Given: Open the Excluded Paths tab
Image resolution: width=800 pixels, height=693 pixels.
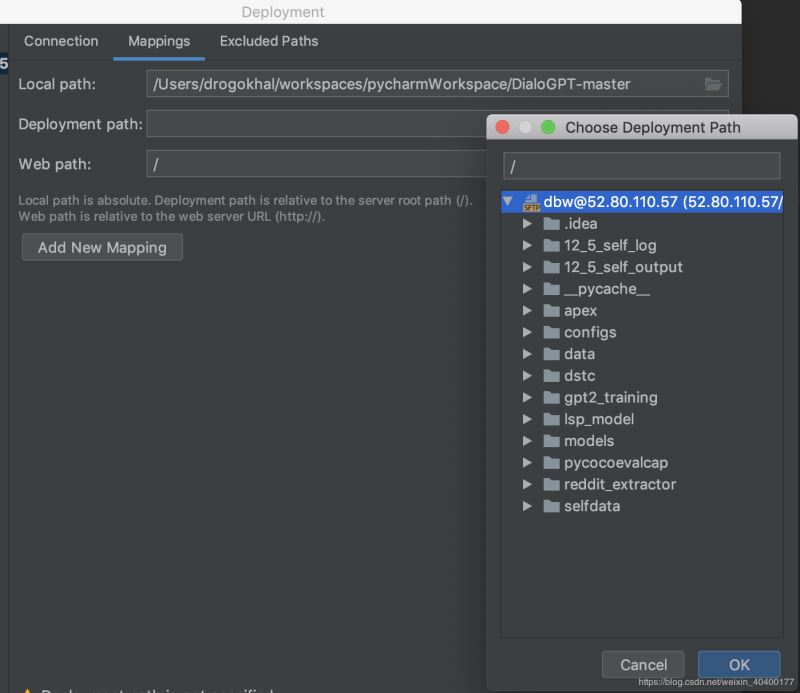Looking at the screenshot, I should point(268,41).
